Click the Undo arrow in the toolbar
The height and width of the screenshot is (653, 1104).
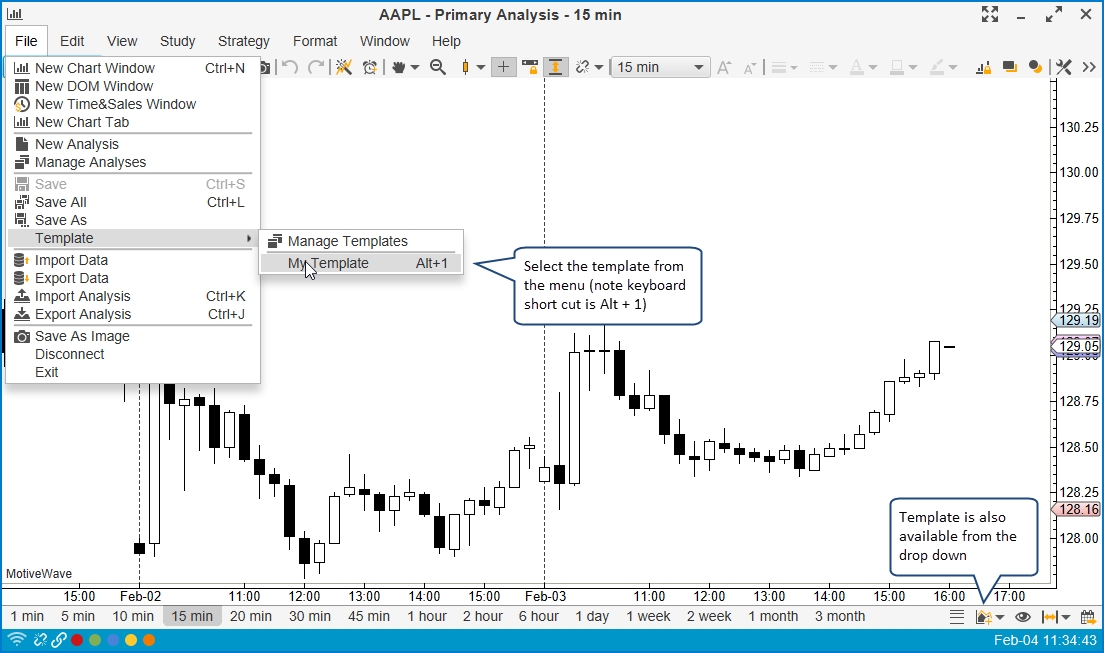(289, 67)
